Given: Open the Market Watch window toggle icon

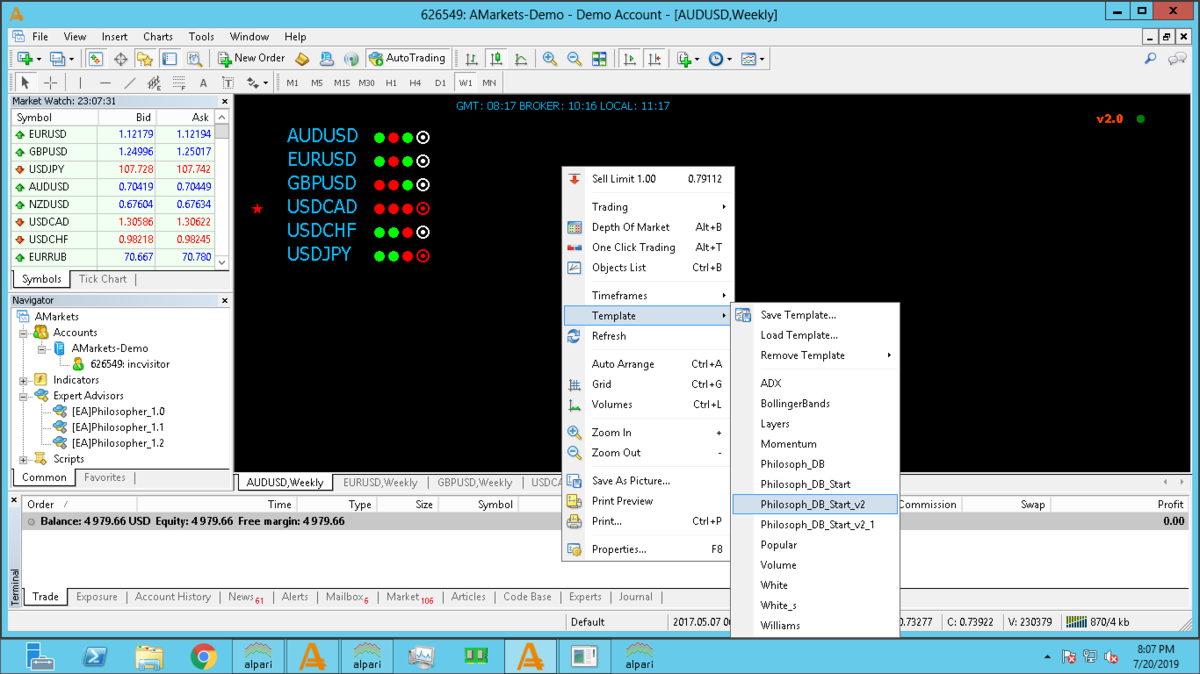Looking at the screenshot, I should click(96, 59).
